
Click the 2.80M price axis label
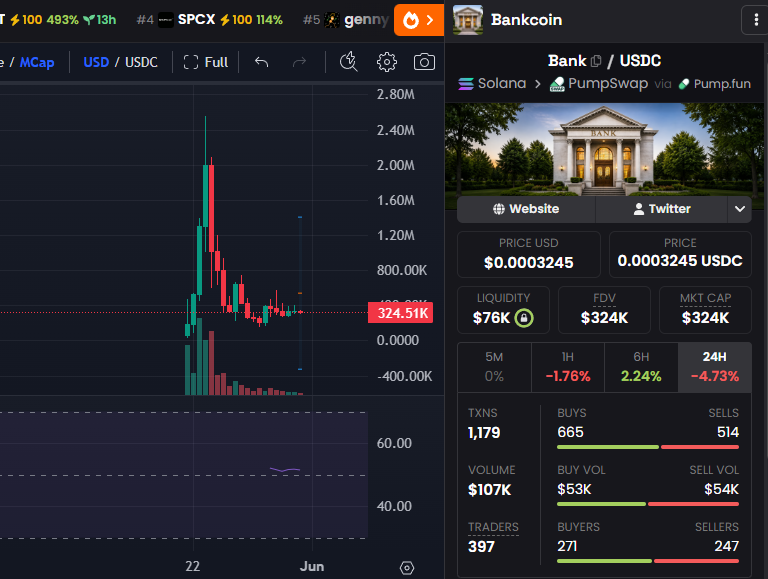coord(396,95)
